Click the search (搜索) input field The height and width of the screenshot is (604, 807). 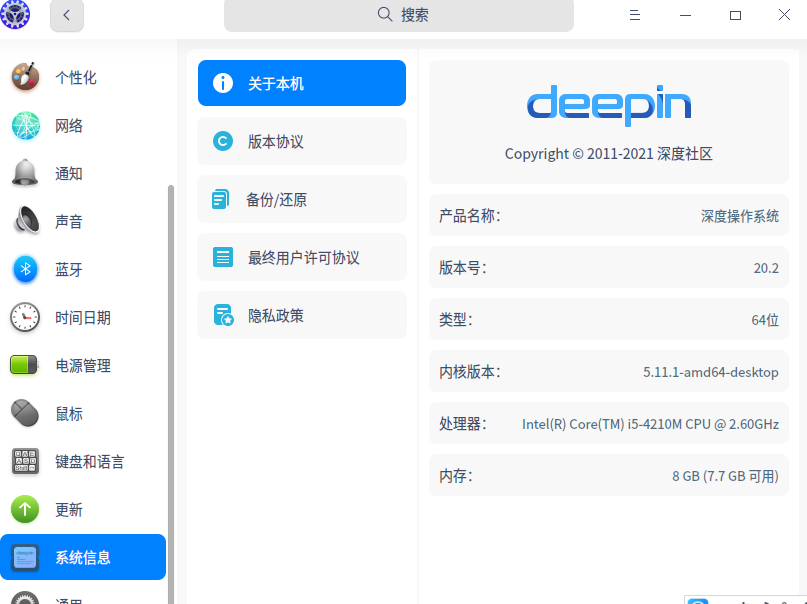tap(398, 15)
